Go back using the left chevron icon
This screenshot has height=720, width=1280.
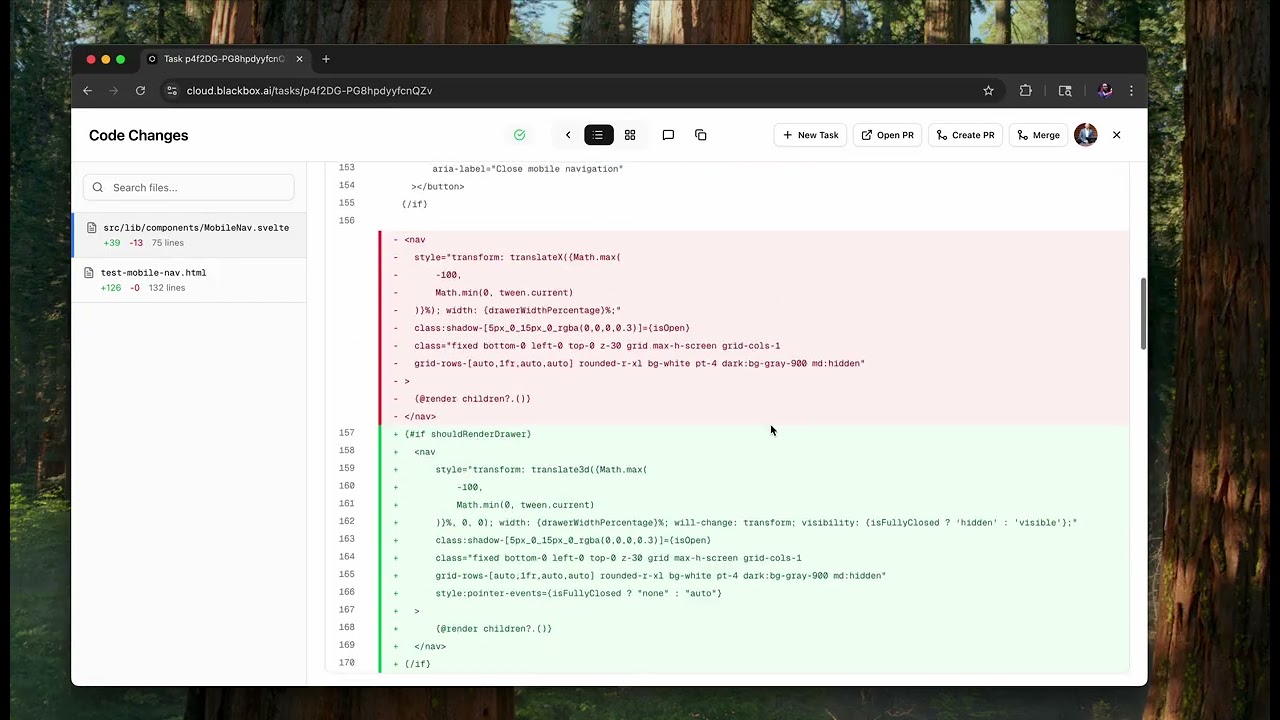click(568, 135)
